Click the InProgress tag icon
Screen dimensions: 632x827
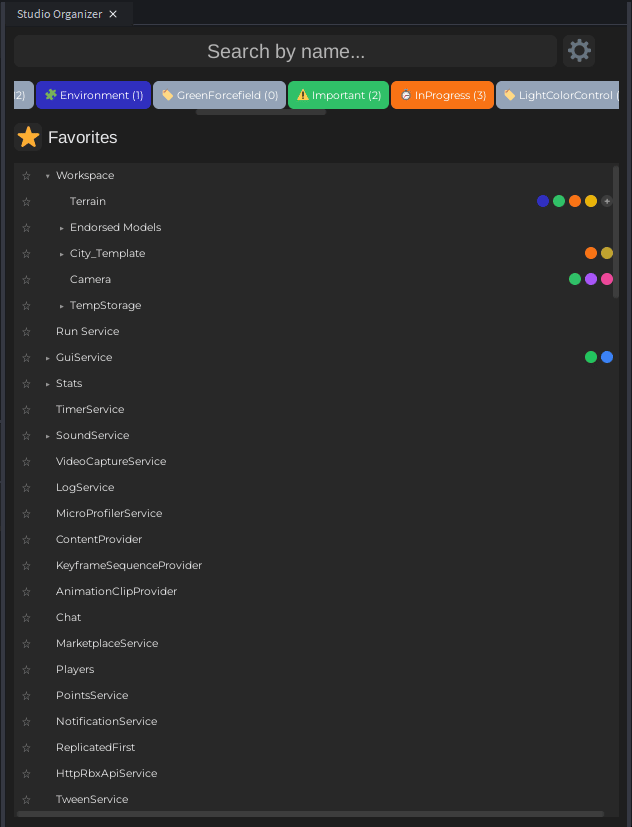[x=406, y=95]
